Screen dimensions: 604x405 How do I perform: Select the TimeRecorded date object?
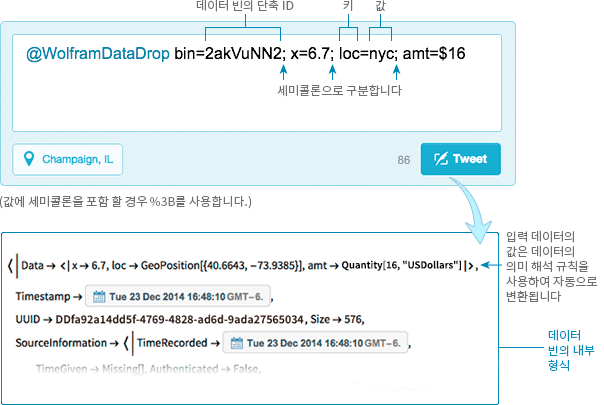tap(315, 343)
